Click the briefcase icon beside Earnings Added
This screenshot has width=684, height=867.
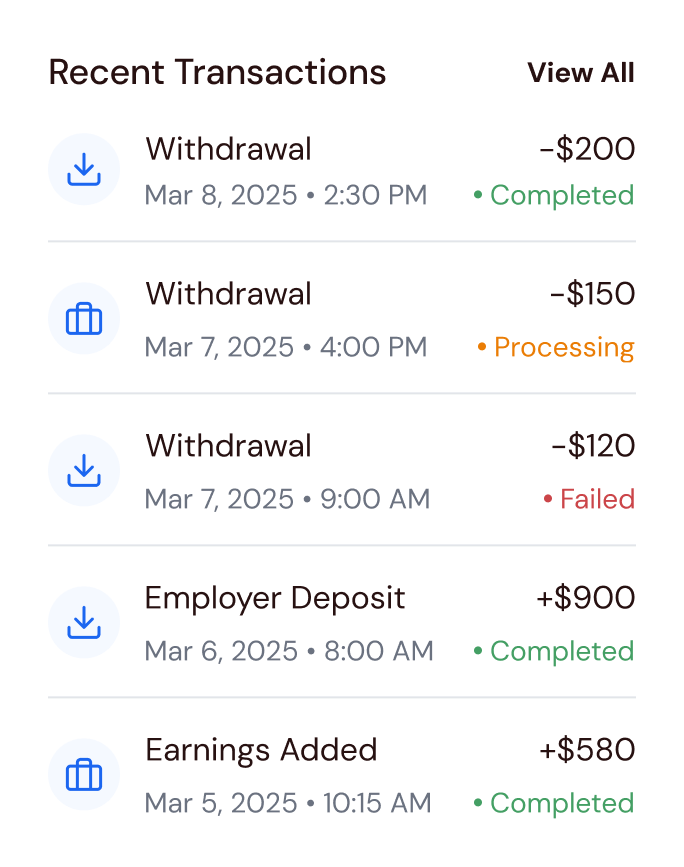tap(84, 775)
